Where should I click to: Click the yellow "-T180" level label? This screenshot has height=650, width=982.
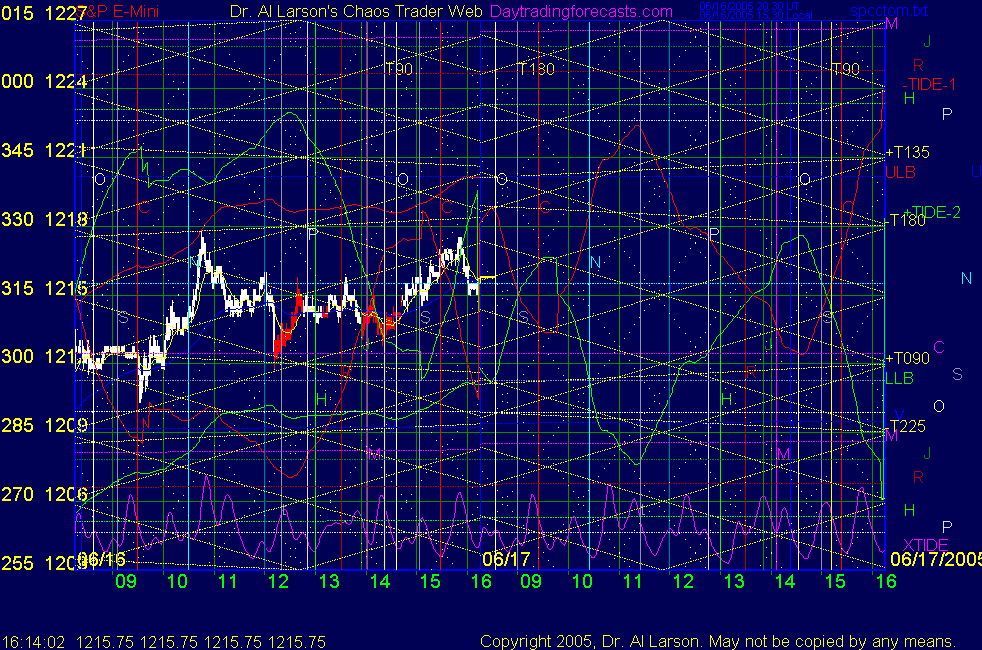(906, 220)
